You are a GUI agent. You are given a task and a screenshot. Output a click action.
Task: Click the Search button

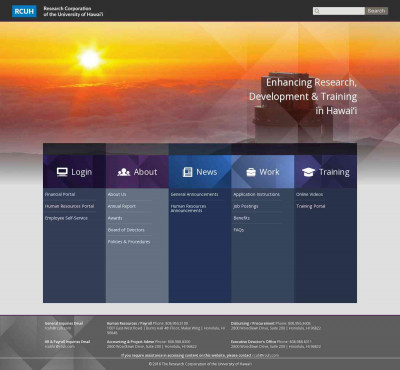(376, 11)
